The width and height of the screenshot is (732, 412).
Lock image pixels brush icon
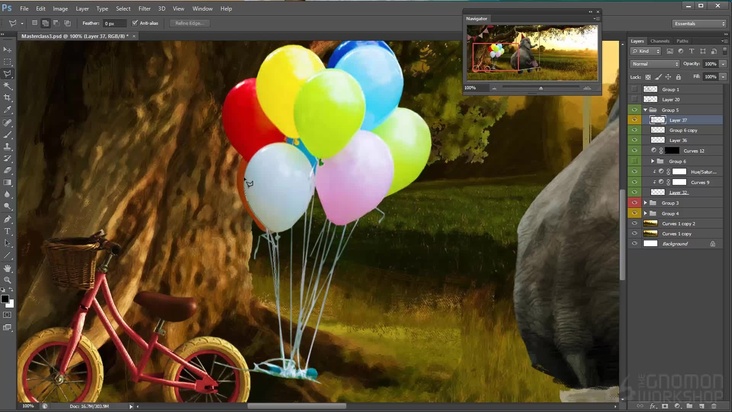coord(658,77)
